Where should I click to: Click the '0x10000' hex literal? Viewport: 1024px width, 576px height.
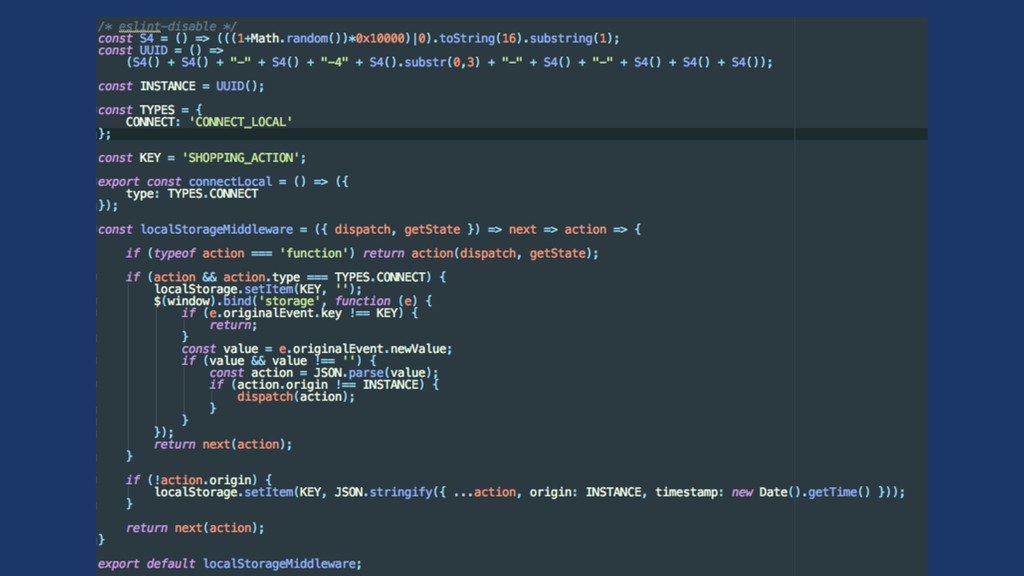pos(380,39)
